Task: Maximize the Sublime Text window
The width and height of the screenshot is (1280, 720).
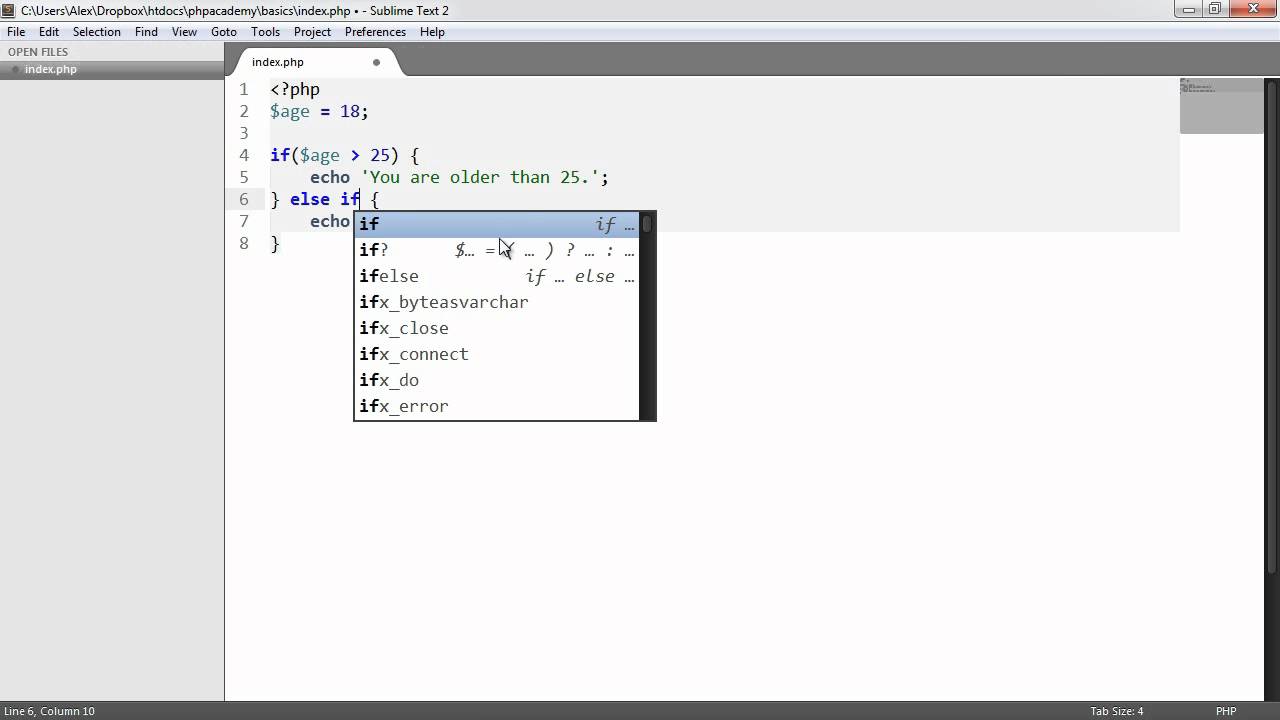Action: (x=1216, y=9)
